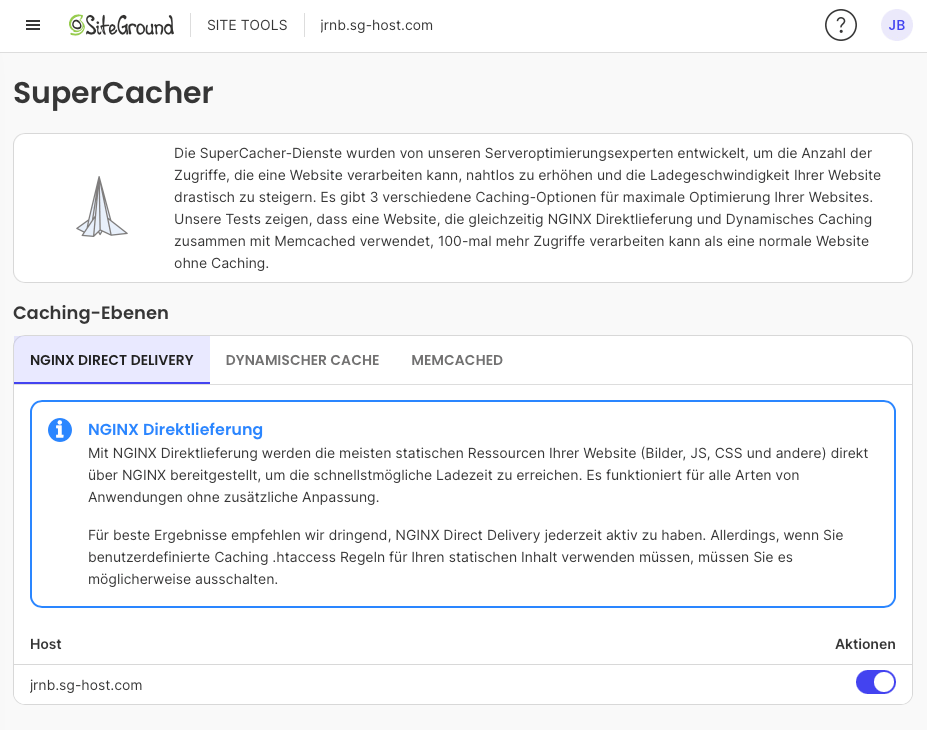Click the jrnb.sg-host.com domain in header
This screenshot has height=730, width=927.
(x=376, y=25)
